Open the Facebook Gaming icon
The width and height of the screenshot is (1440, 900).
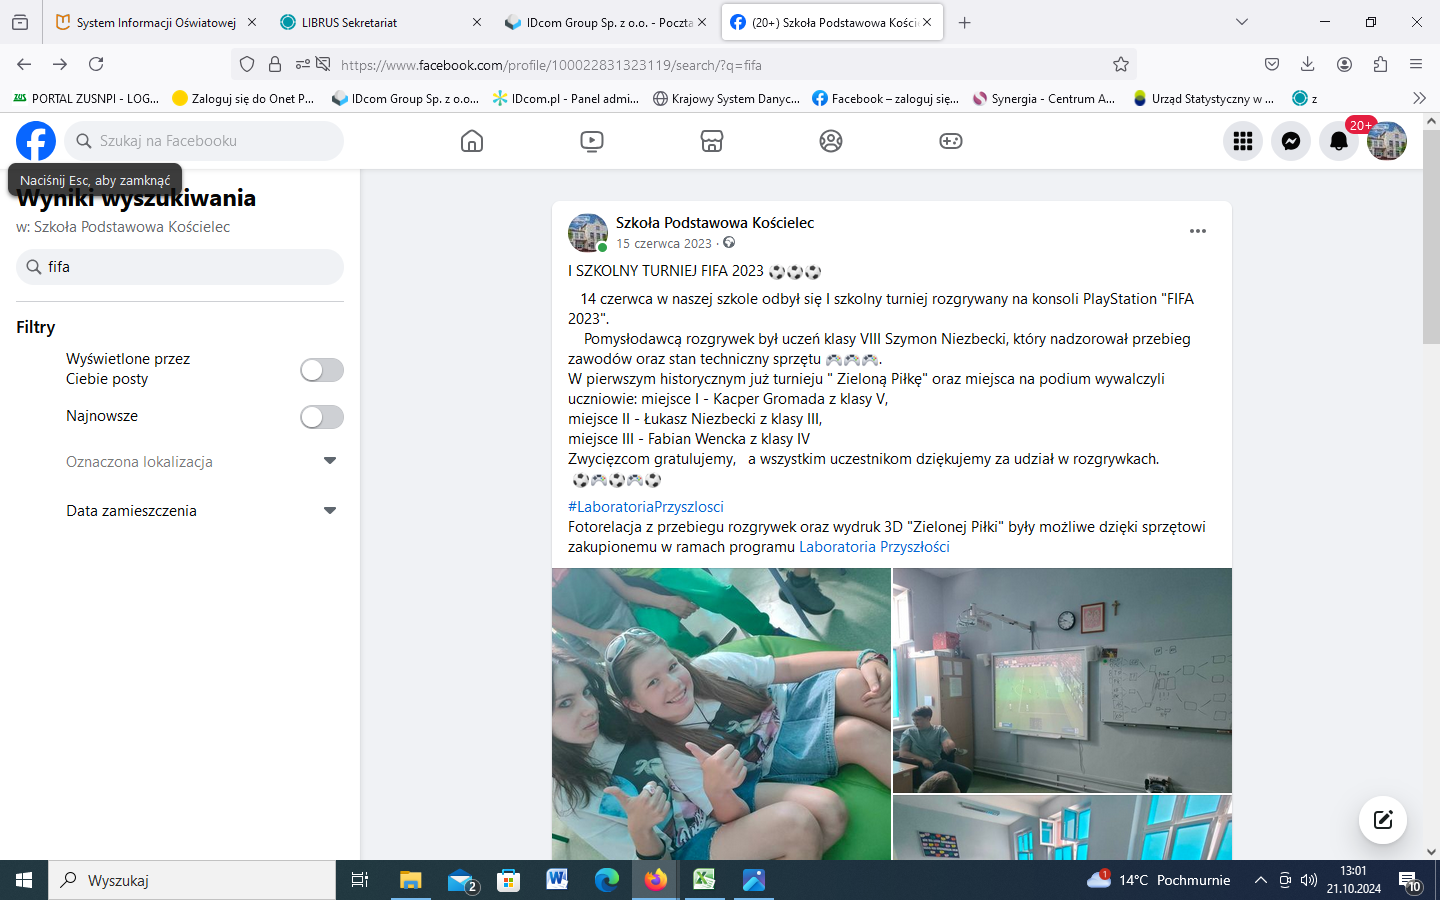(951, 141)
